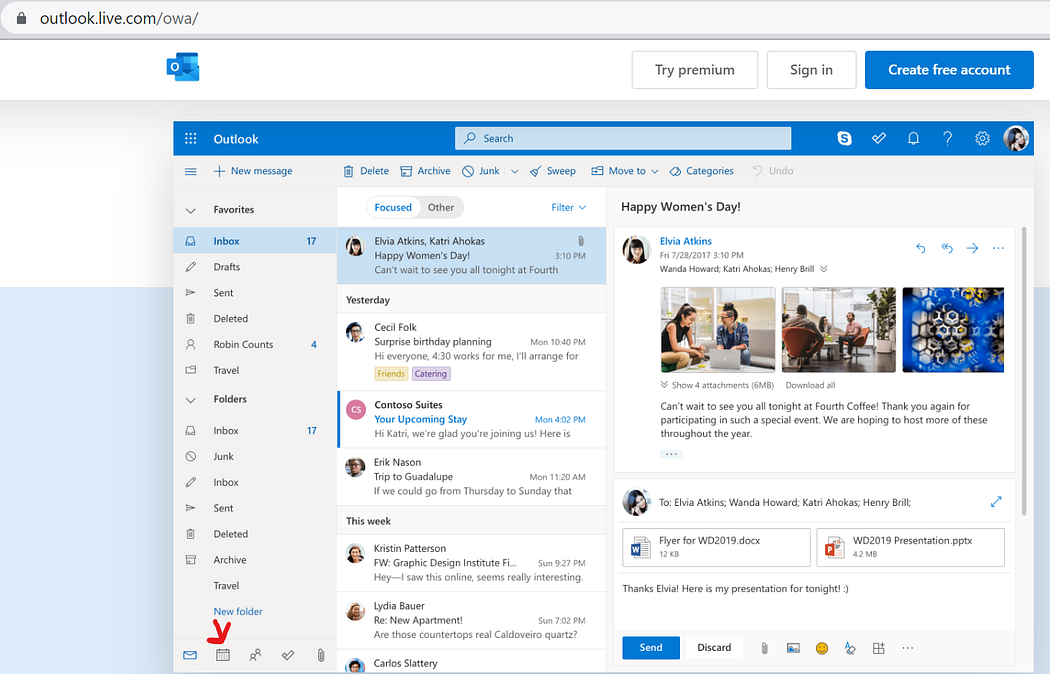Click the Outlook logo at top

click(x=183, y=67)
